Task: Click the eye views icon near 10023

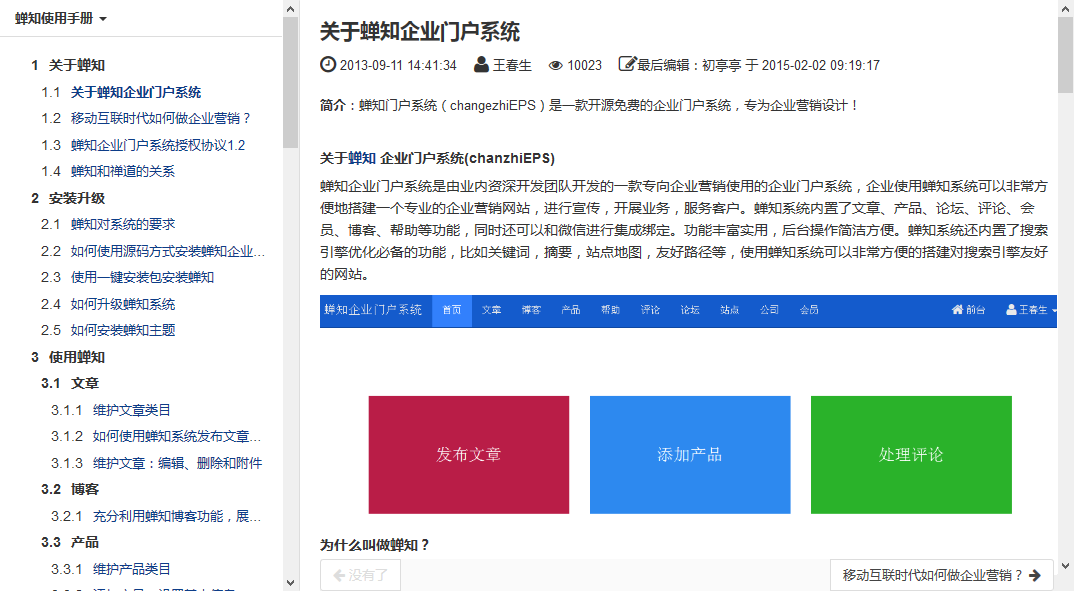Action: 555,65
